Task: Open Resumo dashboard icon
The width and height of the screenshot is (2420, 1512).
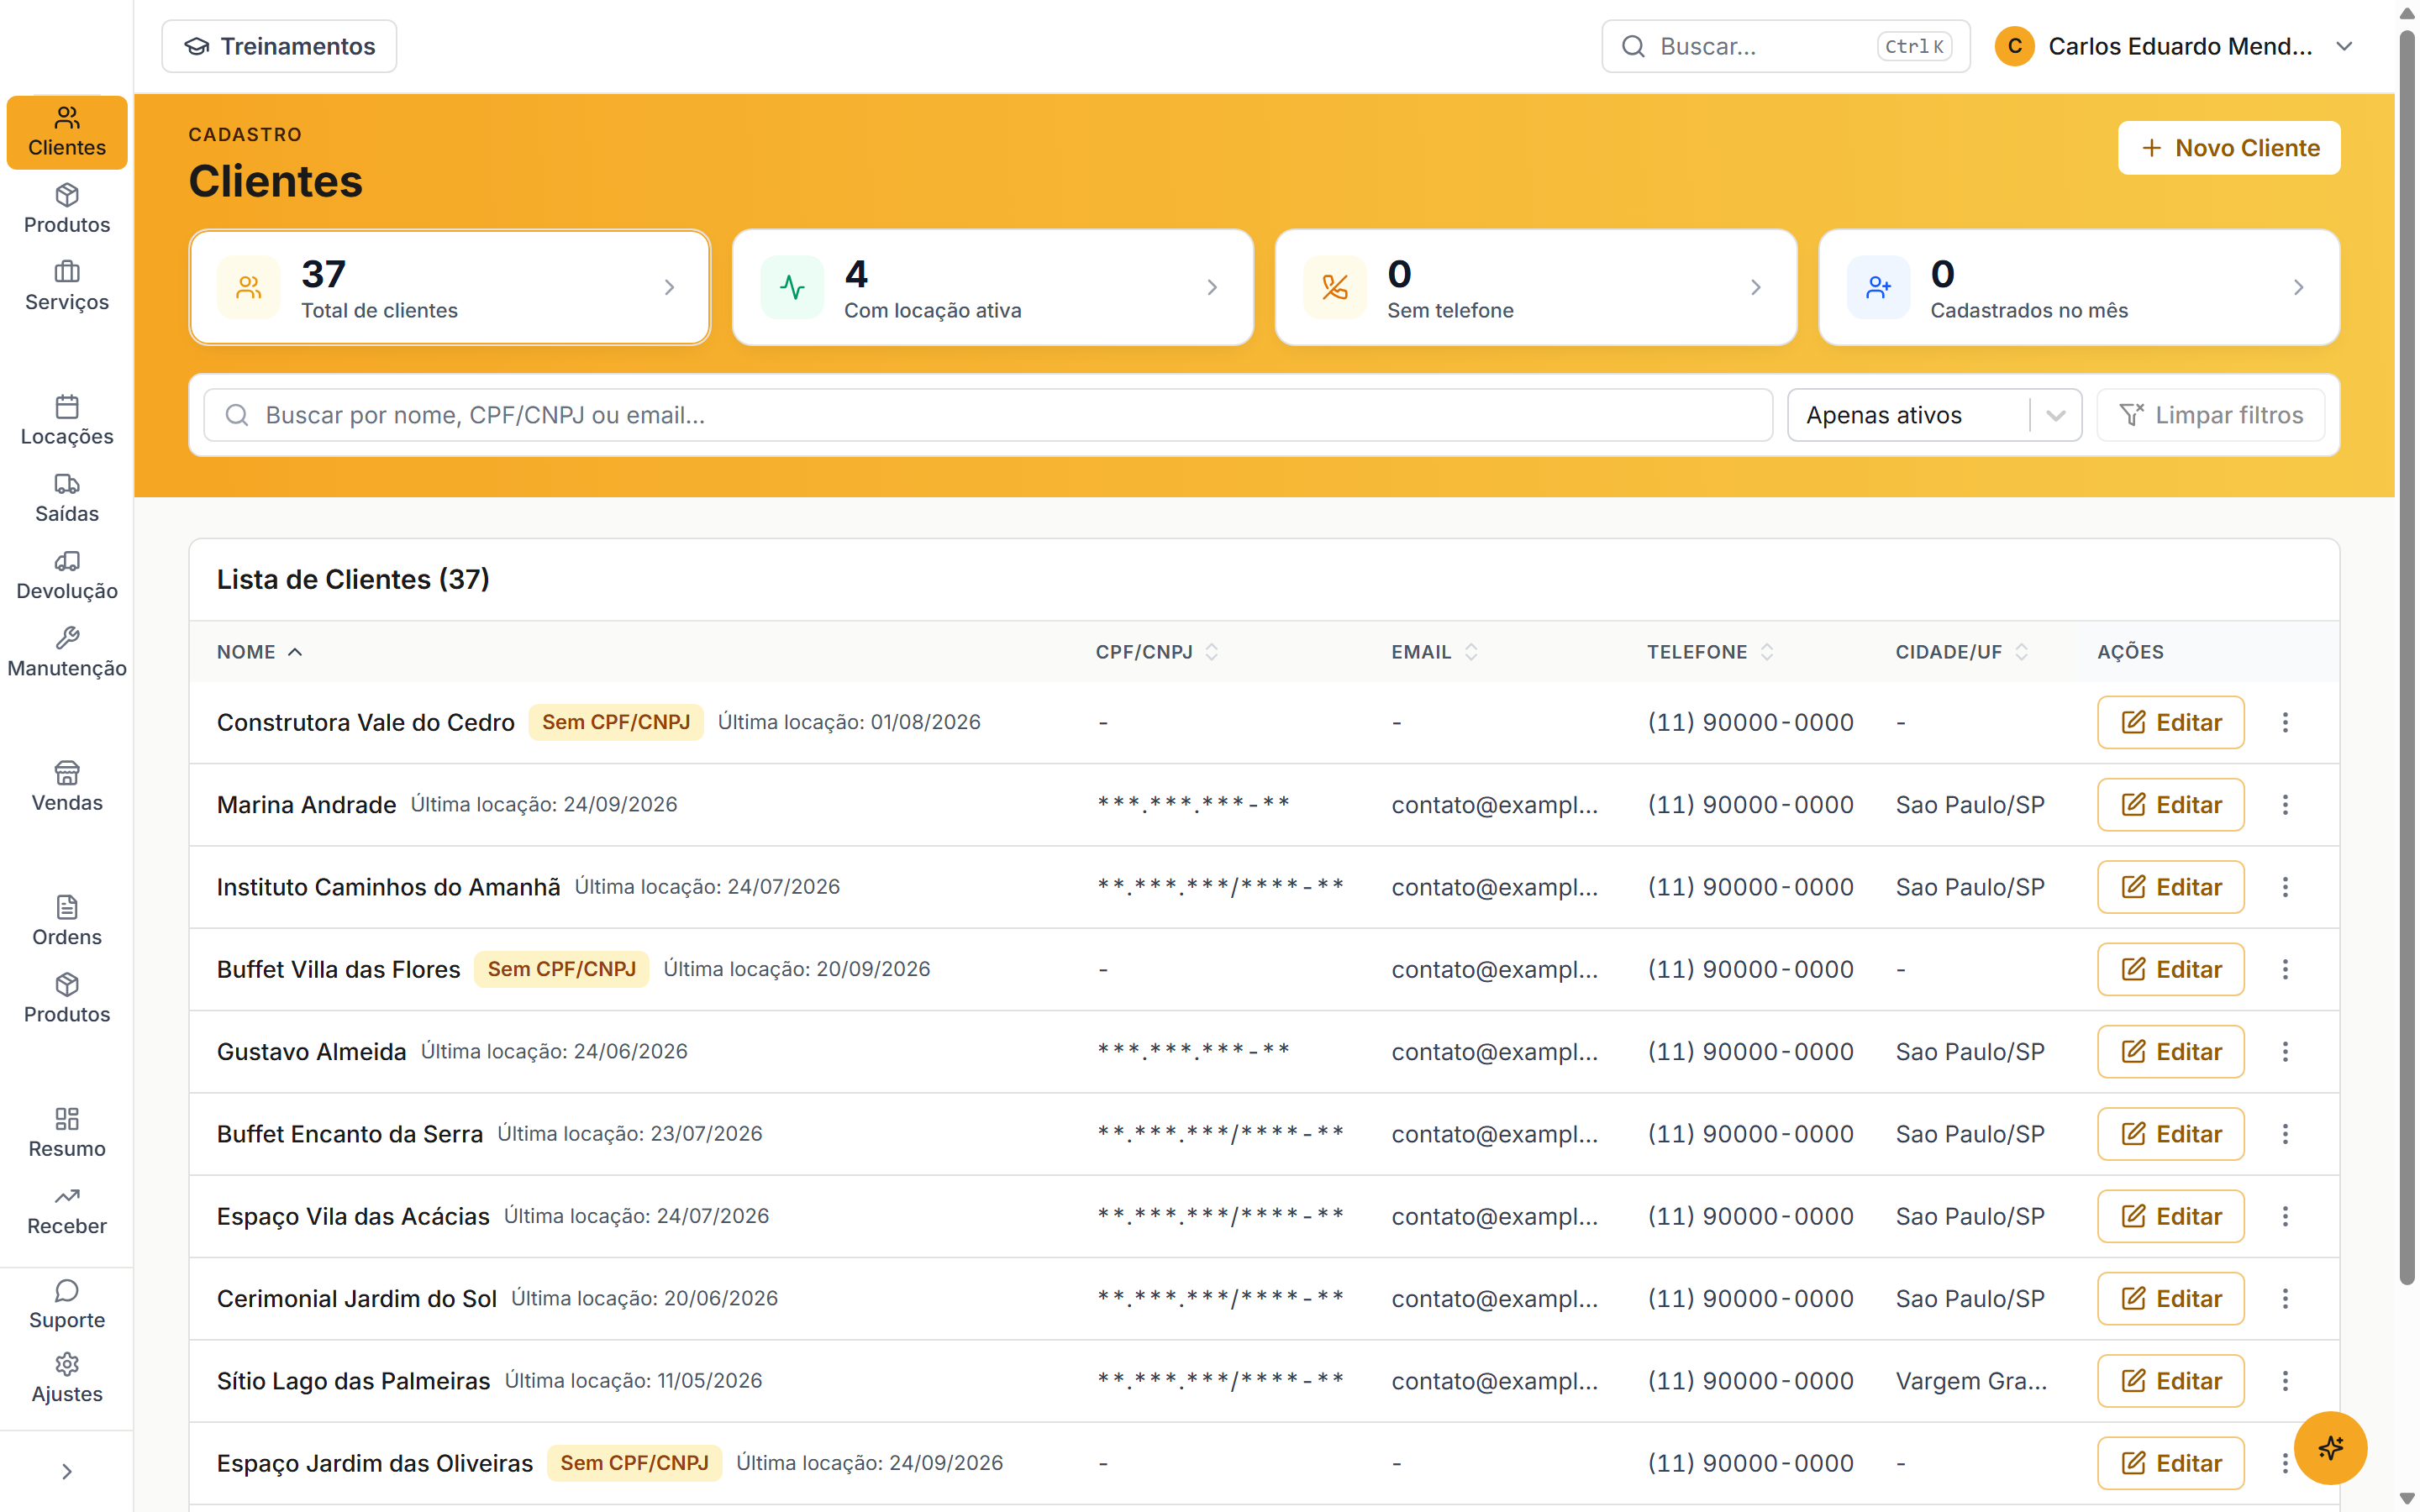Action: [67, 1119]
